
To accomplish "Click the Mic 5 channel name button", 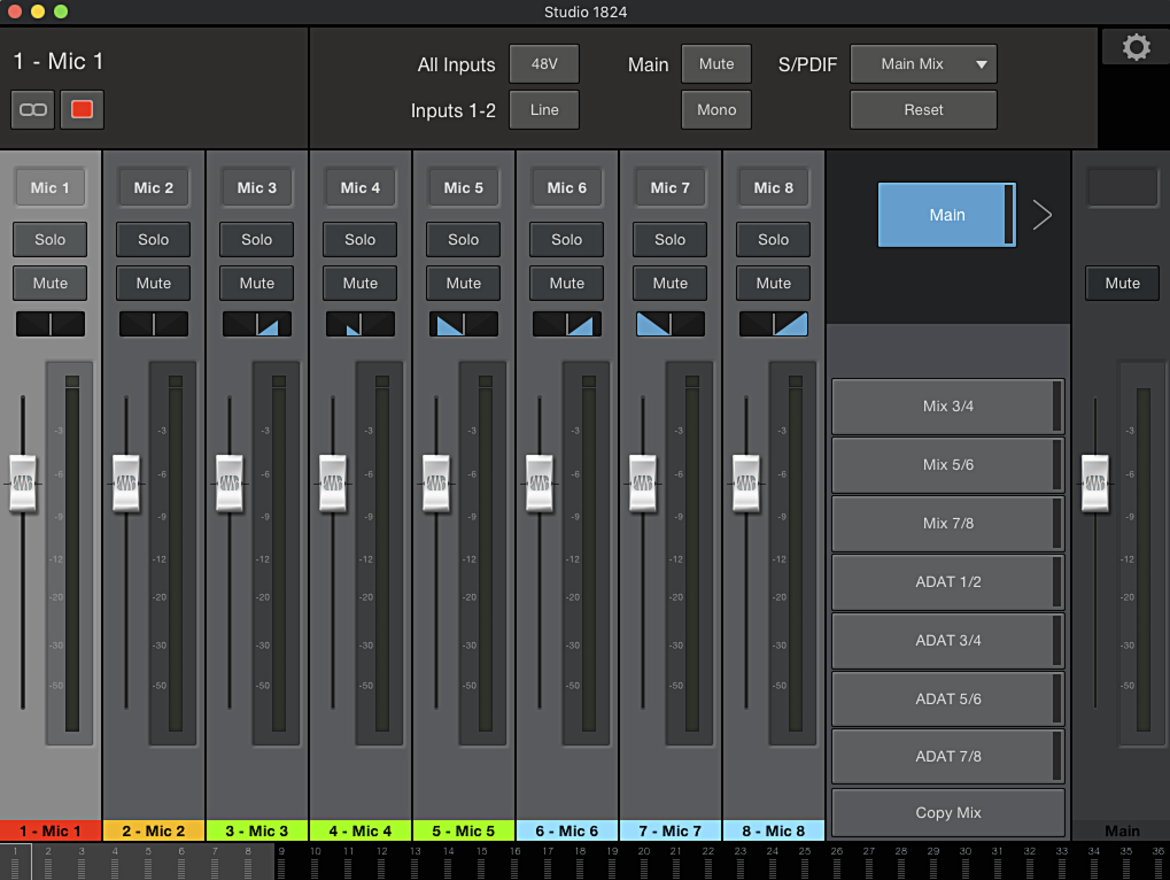I will click(463, 188).
